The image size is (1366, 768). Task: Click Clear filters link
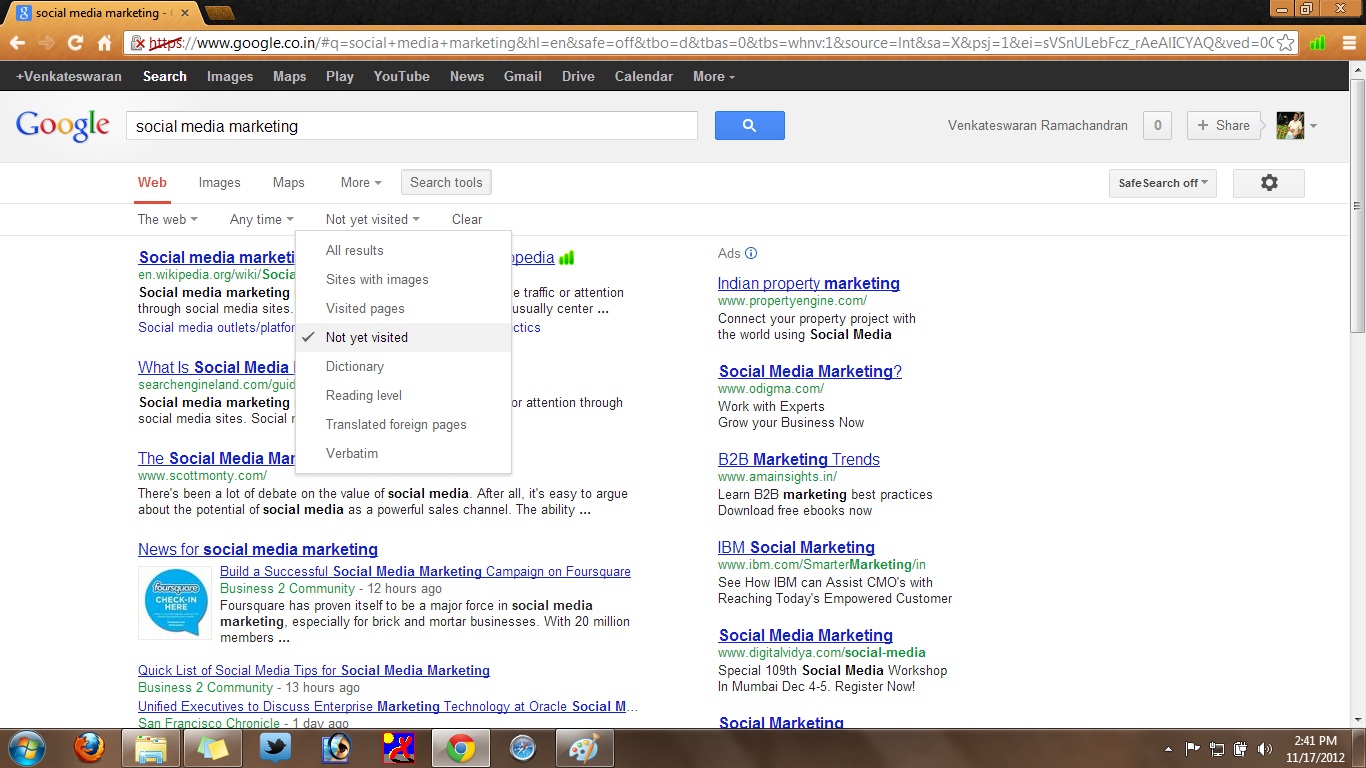click(467, 219)
